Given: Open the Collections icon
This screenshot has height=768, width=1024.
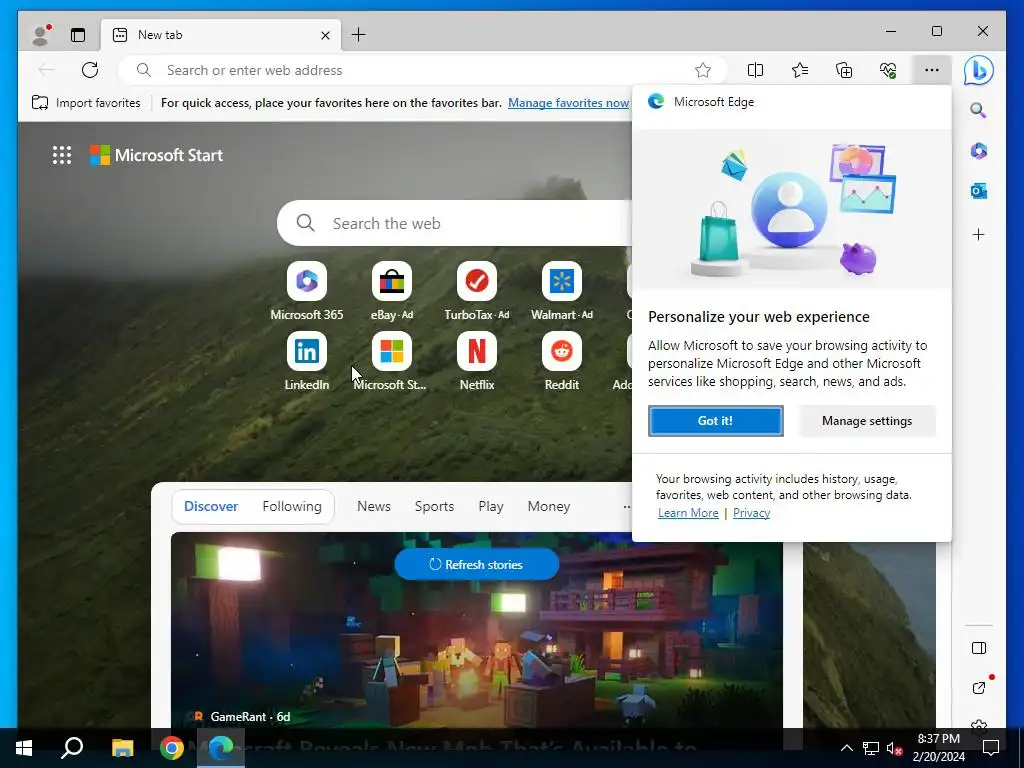Looking at the screenshot, I should tap(844, 70).
